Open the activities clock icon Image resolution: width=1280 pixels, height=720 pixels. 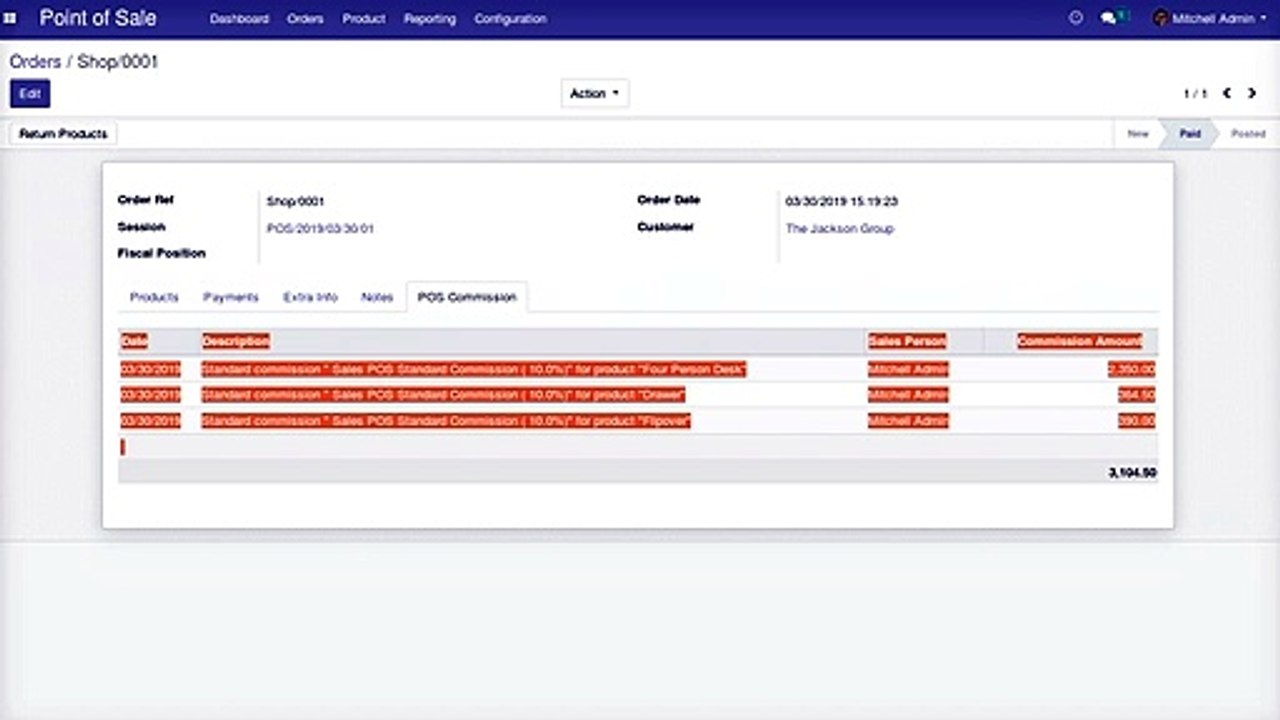pos(1076,18)
